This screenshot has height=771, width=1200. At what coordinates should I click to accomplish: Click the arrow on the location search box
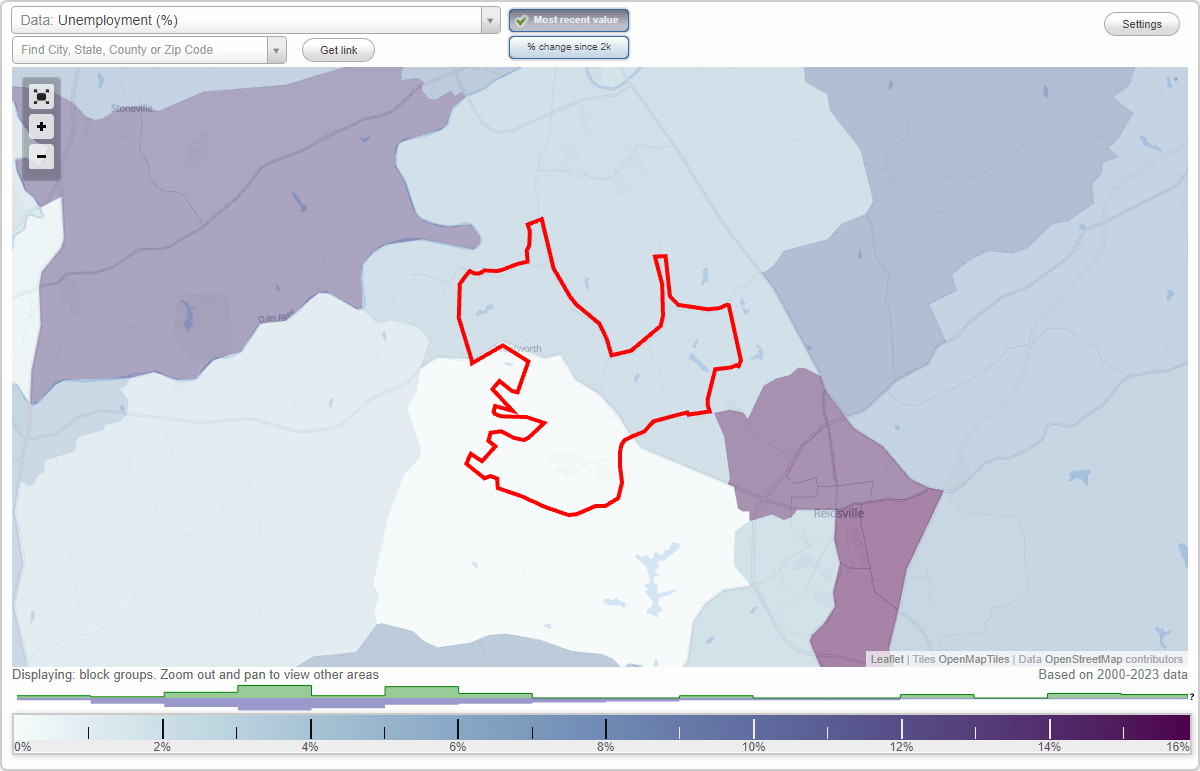(x=277, y=49)
